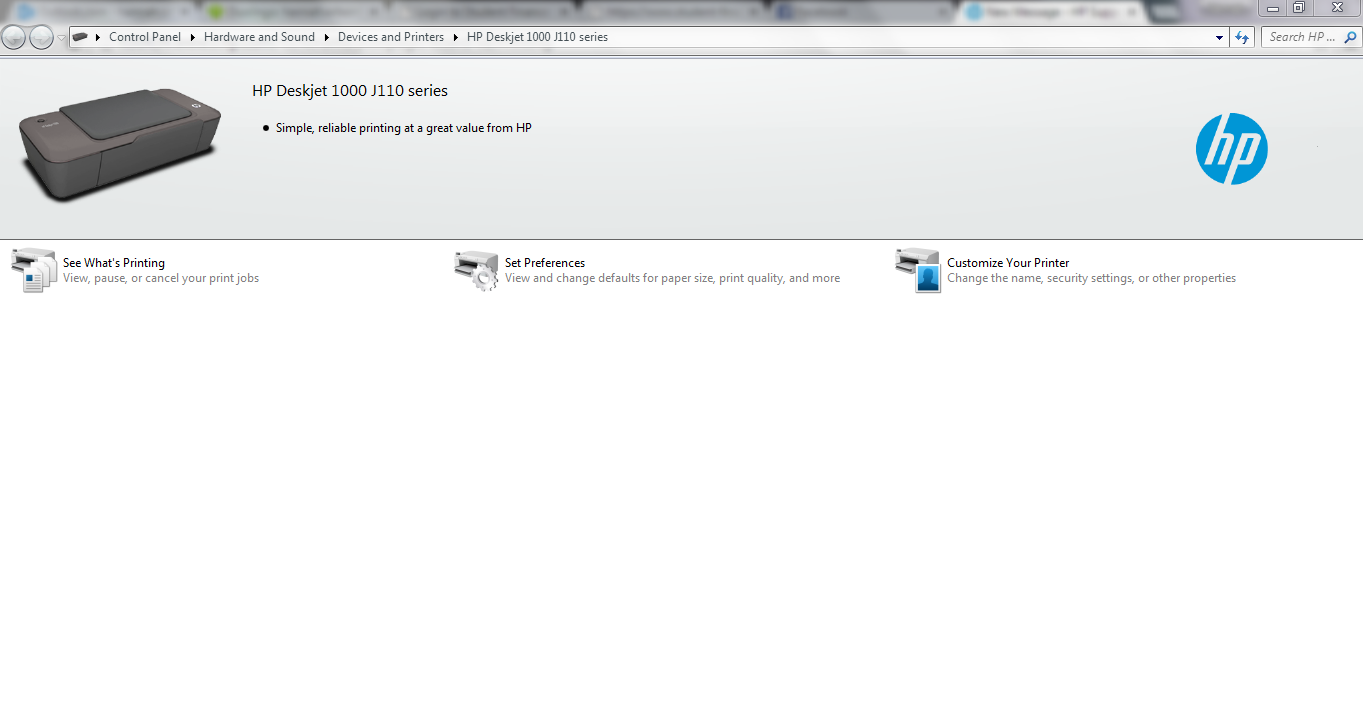Open the recent pages dropdown arrow
This screenshot has width=1363, height=726.
[61, 38]
